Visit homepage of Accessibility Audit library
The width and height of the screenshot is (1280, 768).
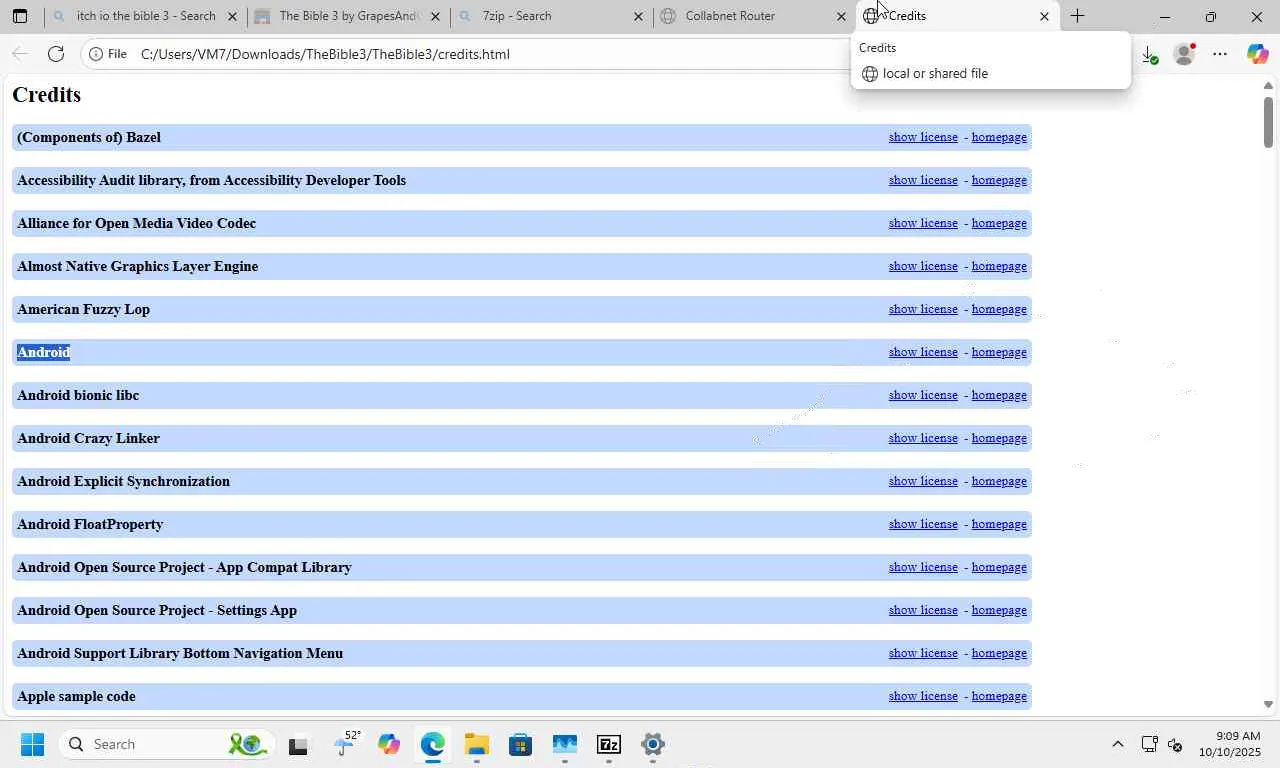(x=999, y=180)
